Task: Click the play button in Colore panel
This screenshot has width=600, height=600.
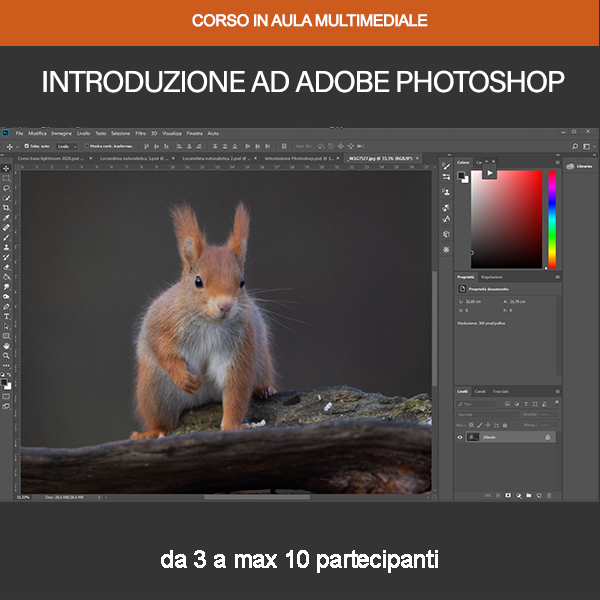Action: [x=489, y=173]
